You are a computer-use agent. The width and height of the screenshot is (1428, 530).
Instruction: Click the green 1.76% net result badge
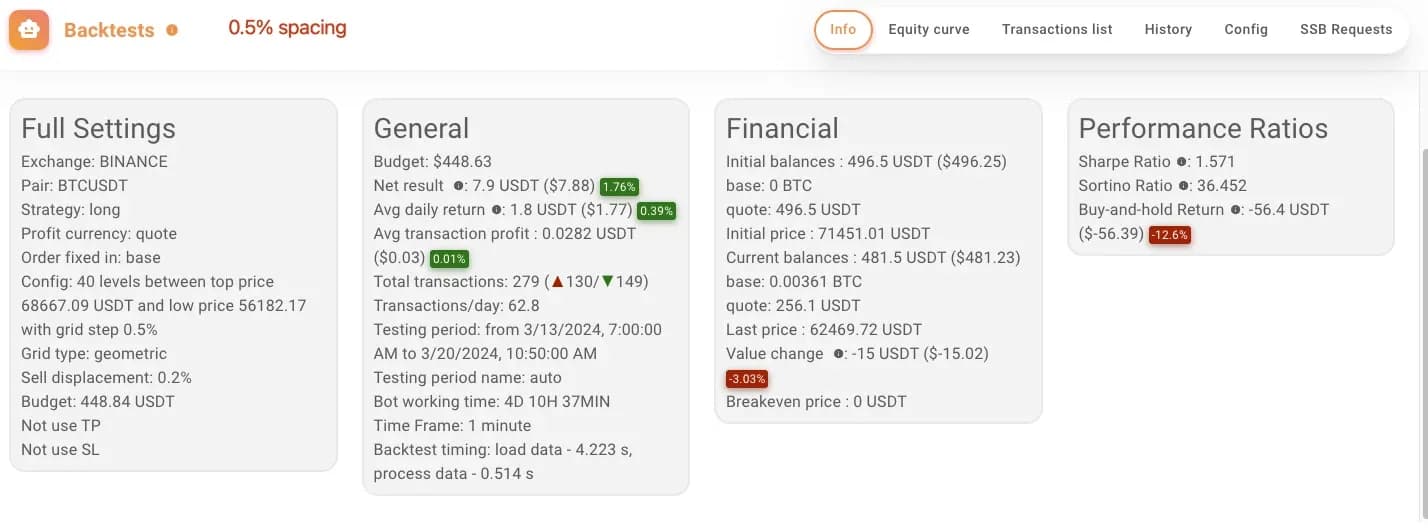coord(619,186)
